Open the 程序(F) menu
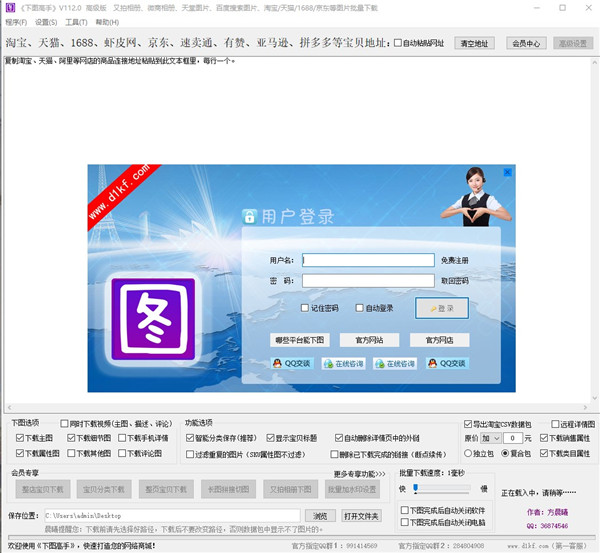Image resolution: width=600 pixels, height=553 pixels. coord(16,22)
